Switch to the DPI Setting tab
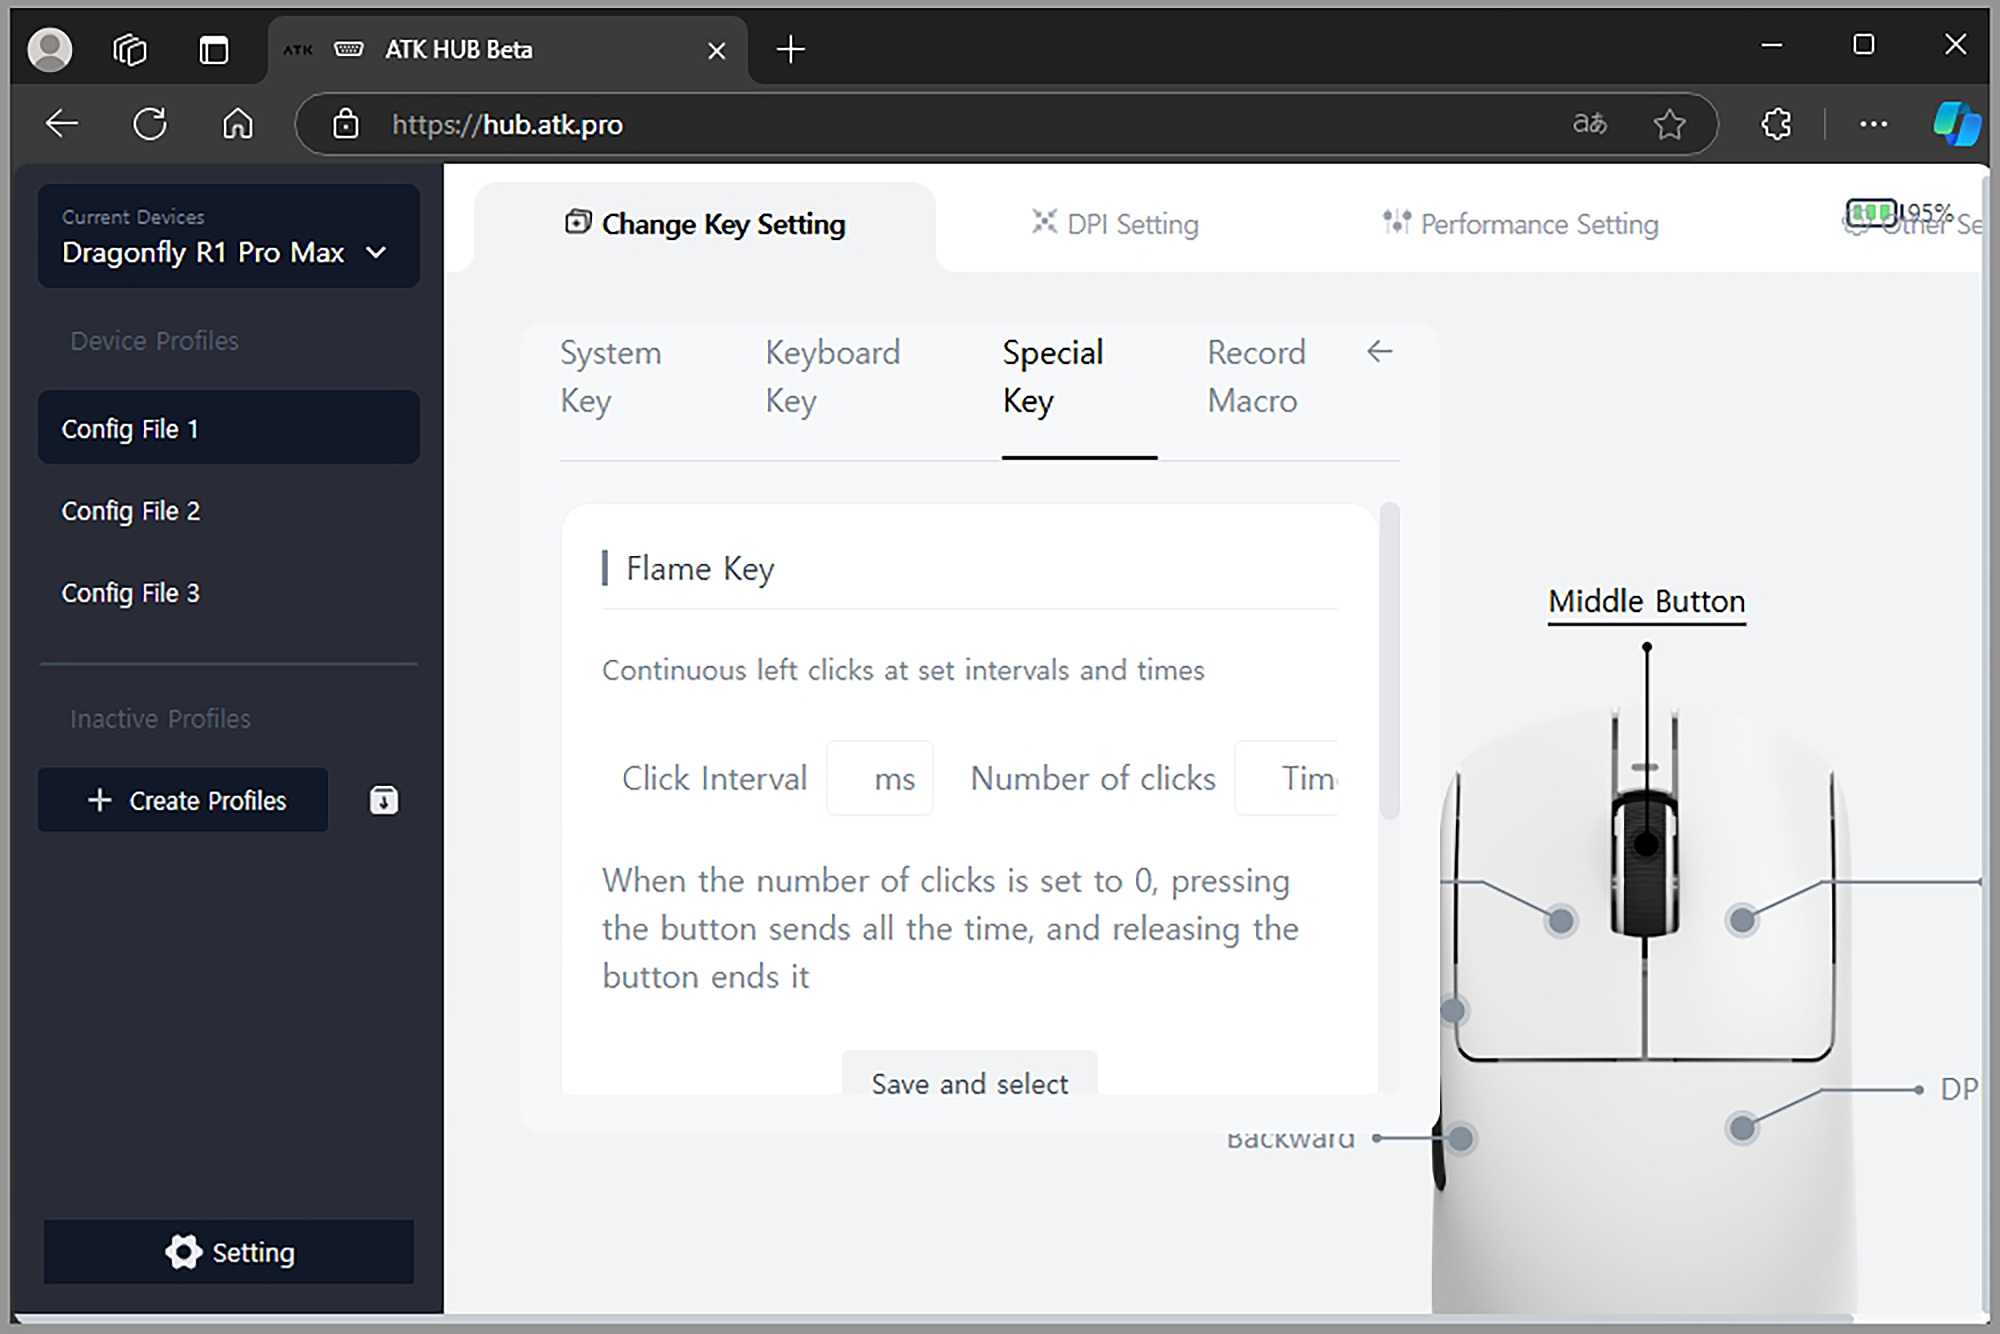Viewport: 2000px width, 1334px height. (1116, 224)
